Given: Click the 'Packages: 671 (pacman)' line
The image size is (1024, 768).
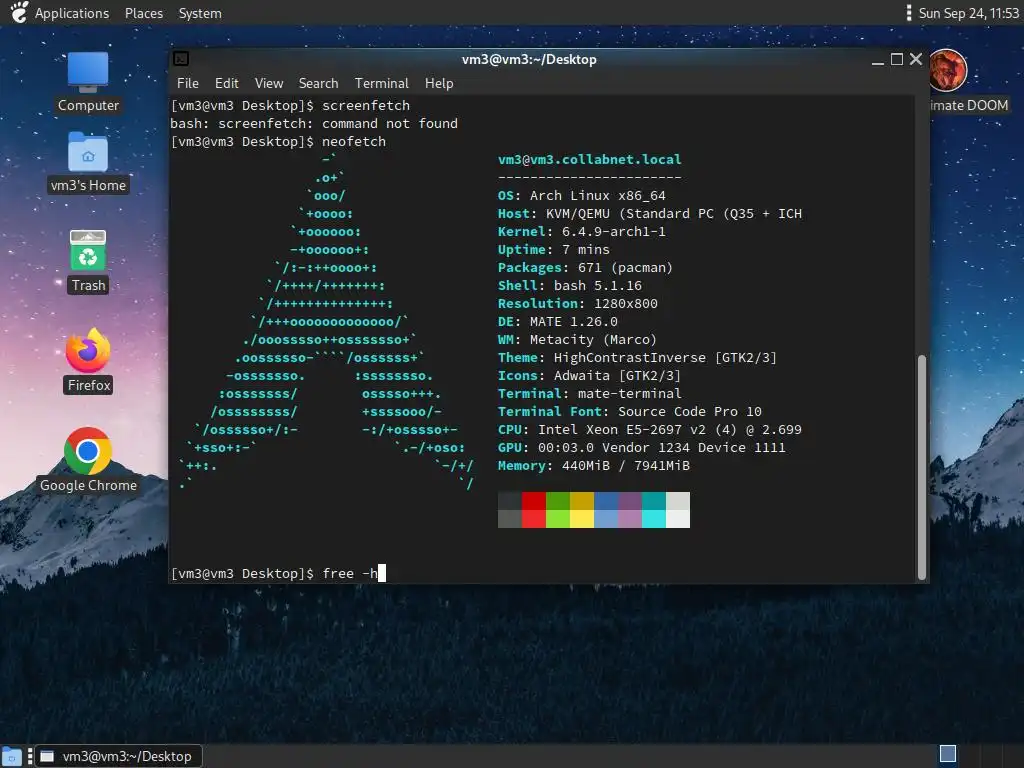Looking at the screenshot, I should (585, 267).
